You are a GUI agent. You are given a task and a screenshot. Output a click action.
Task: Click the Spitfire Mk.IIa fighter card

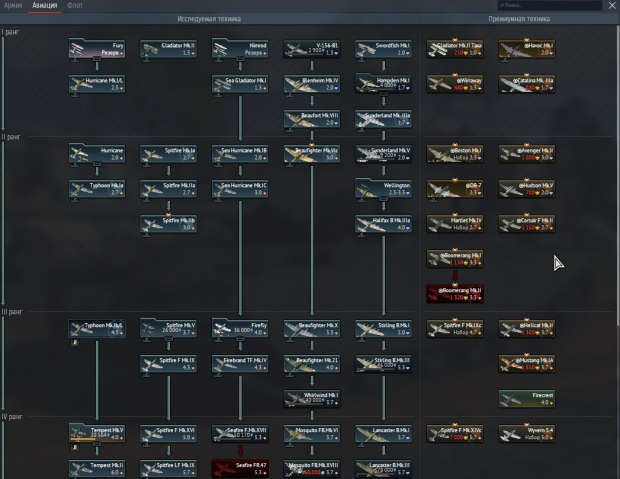pyautogui.click(x=168, y=189)
